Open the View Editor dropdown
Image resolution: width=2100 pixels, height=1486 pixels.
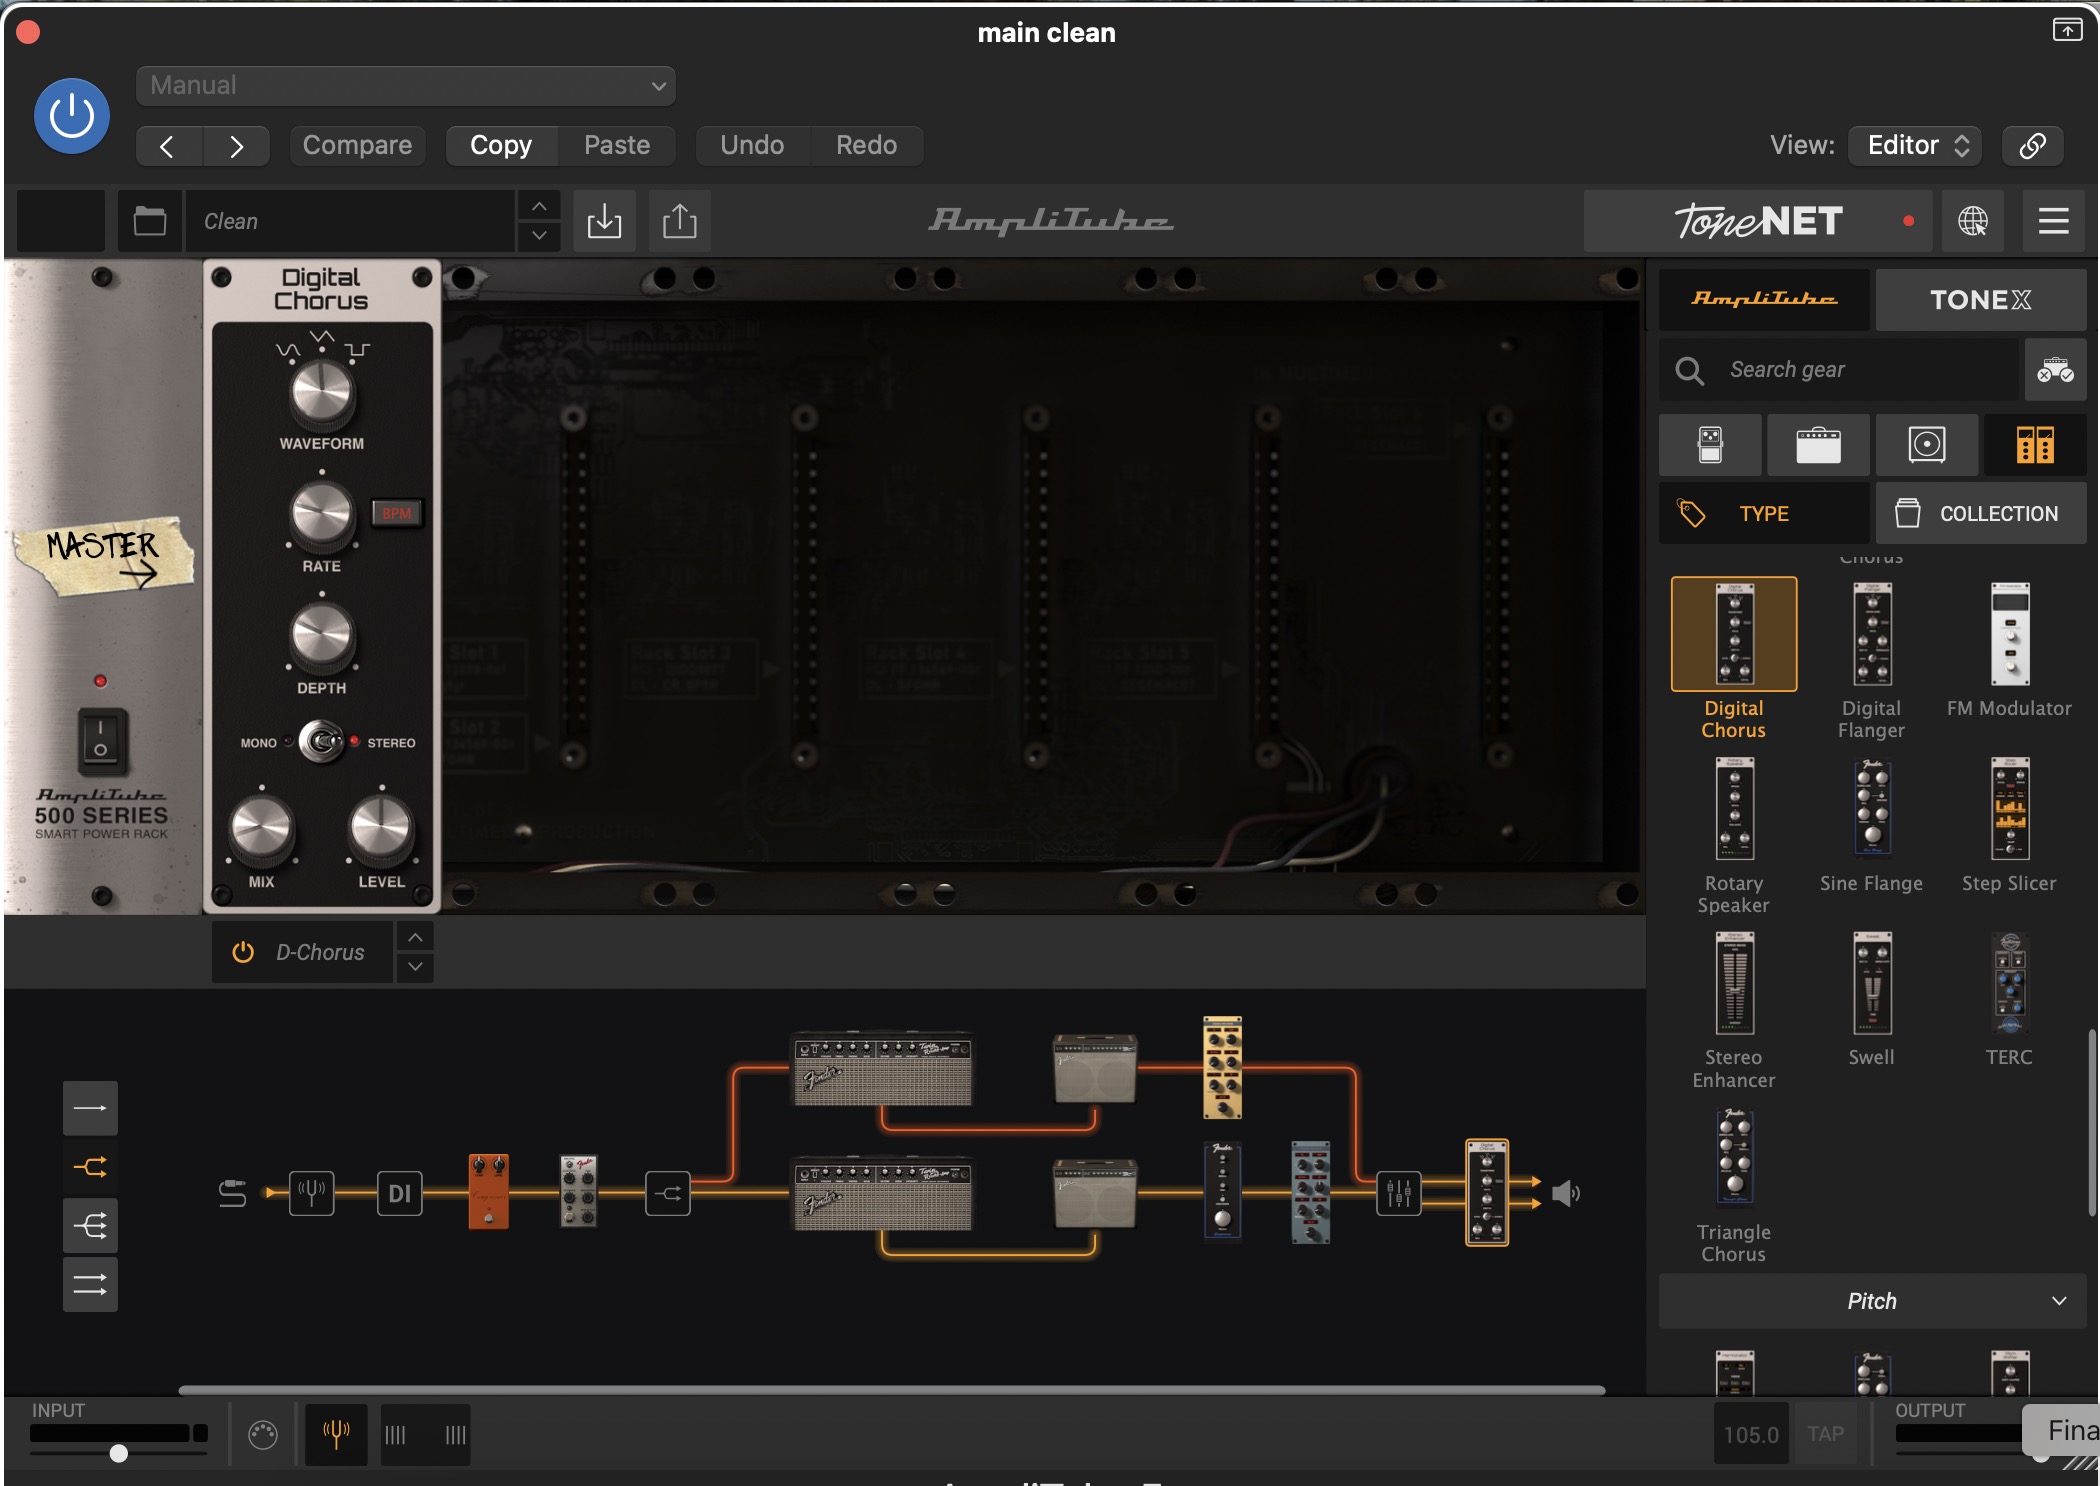click(x=1915, y=146)
